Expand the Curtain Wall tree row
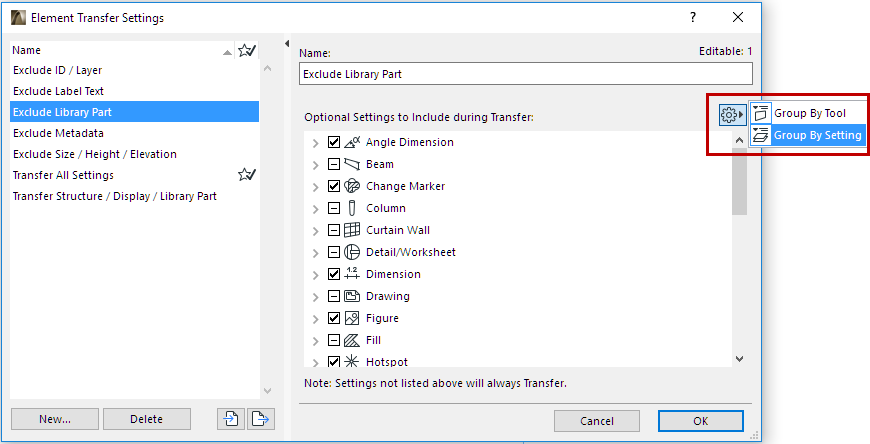This screenshot has width=870, height=444. tap(315, 231)
